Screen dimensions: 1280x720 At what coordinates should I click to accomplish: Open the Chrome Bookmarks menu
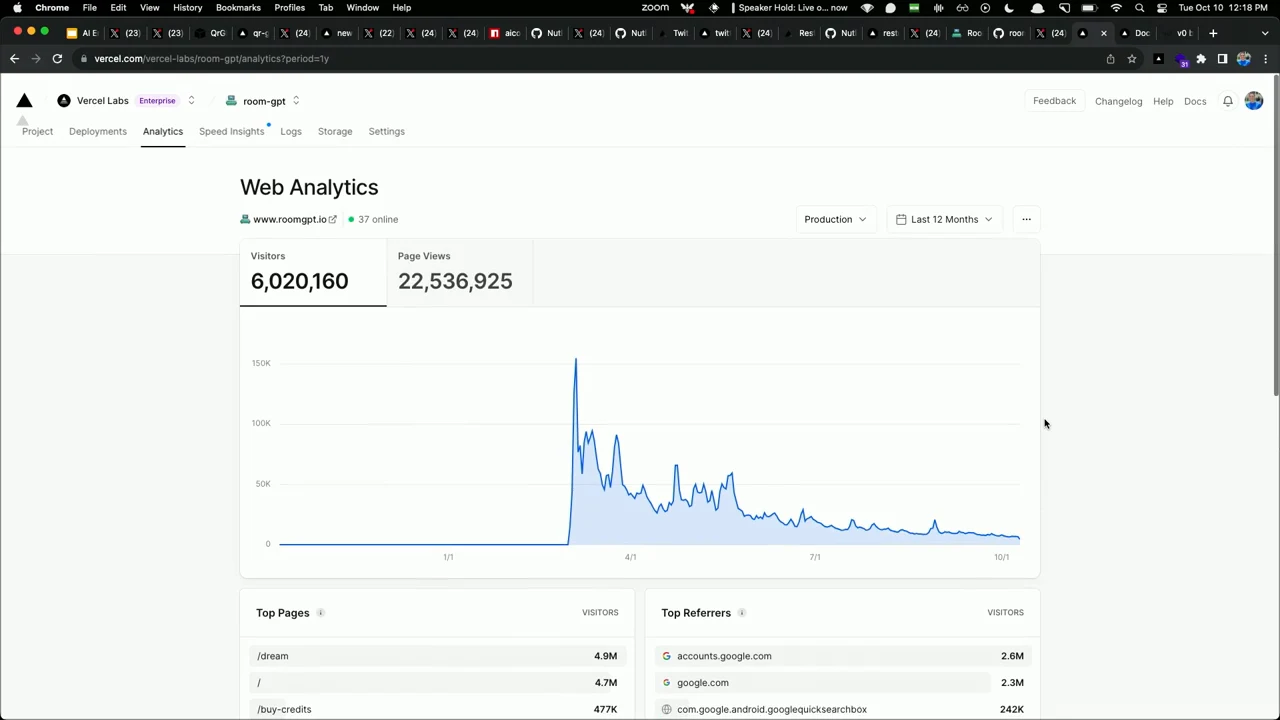coord(238,8)
